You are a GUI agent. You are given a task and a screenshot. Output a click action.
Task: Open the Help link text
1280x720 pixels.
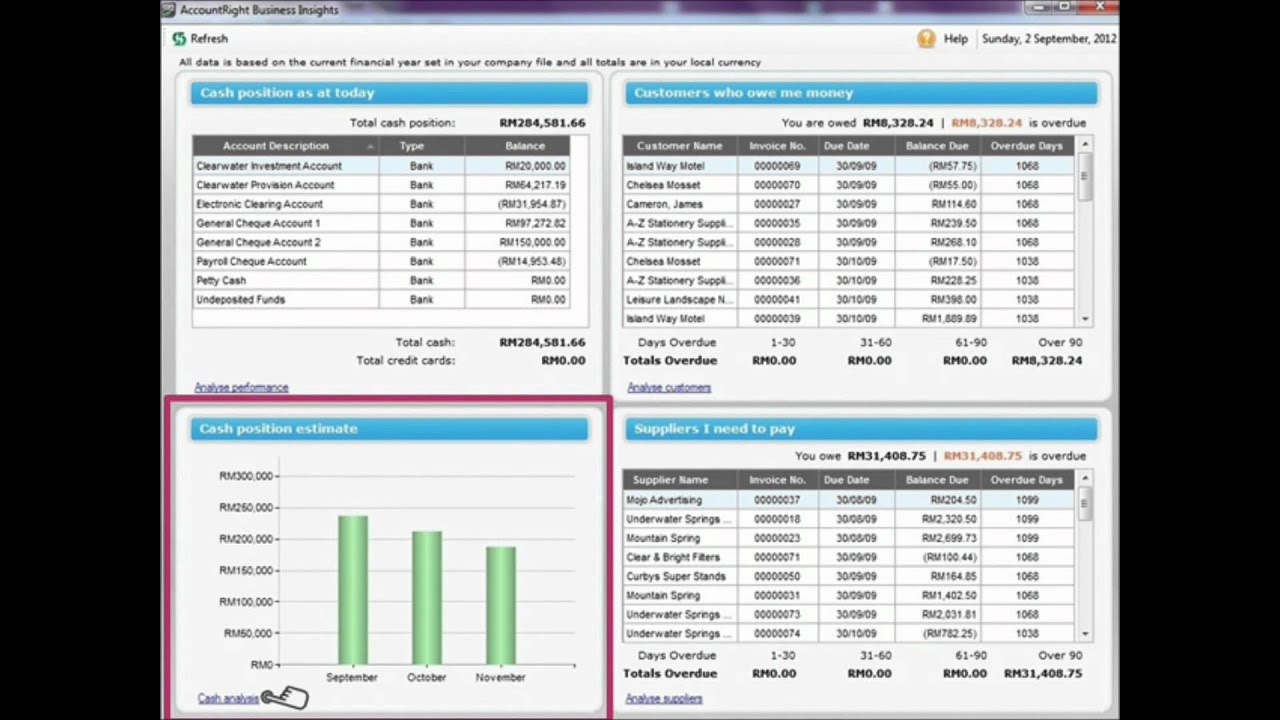[x=956, y=39]
